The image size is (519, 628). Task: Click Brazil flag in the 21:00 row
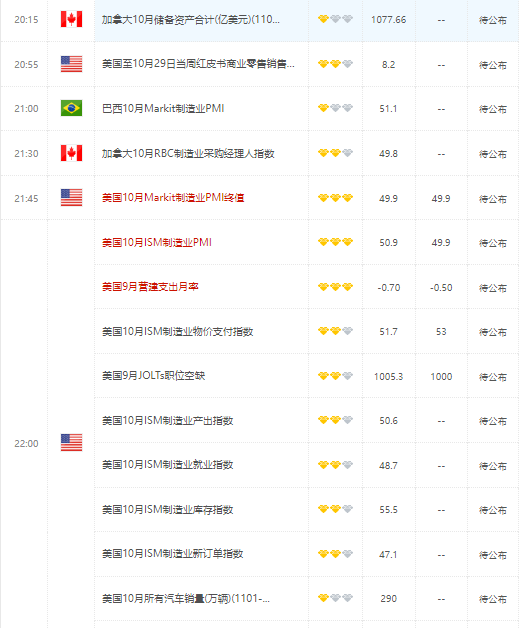pos(71,108)
